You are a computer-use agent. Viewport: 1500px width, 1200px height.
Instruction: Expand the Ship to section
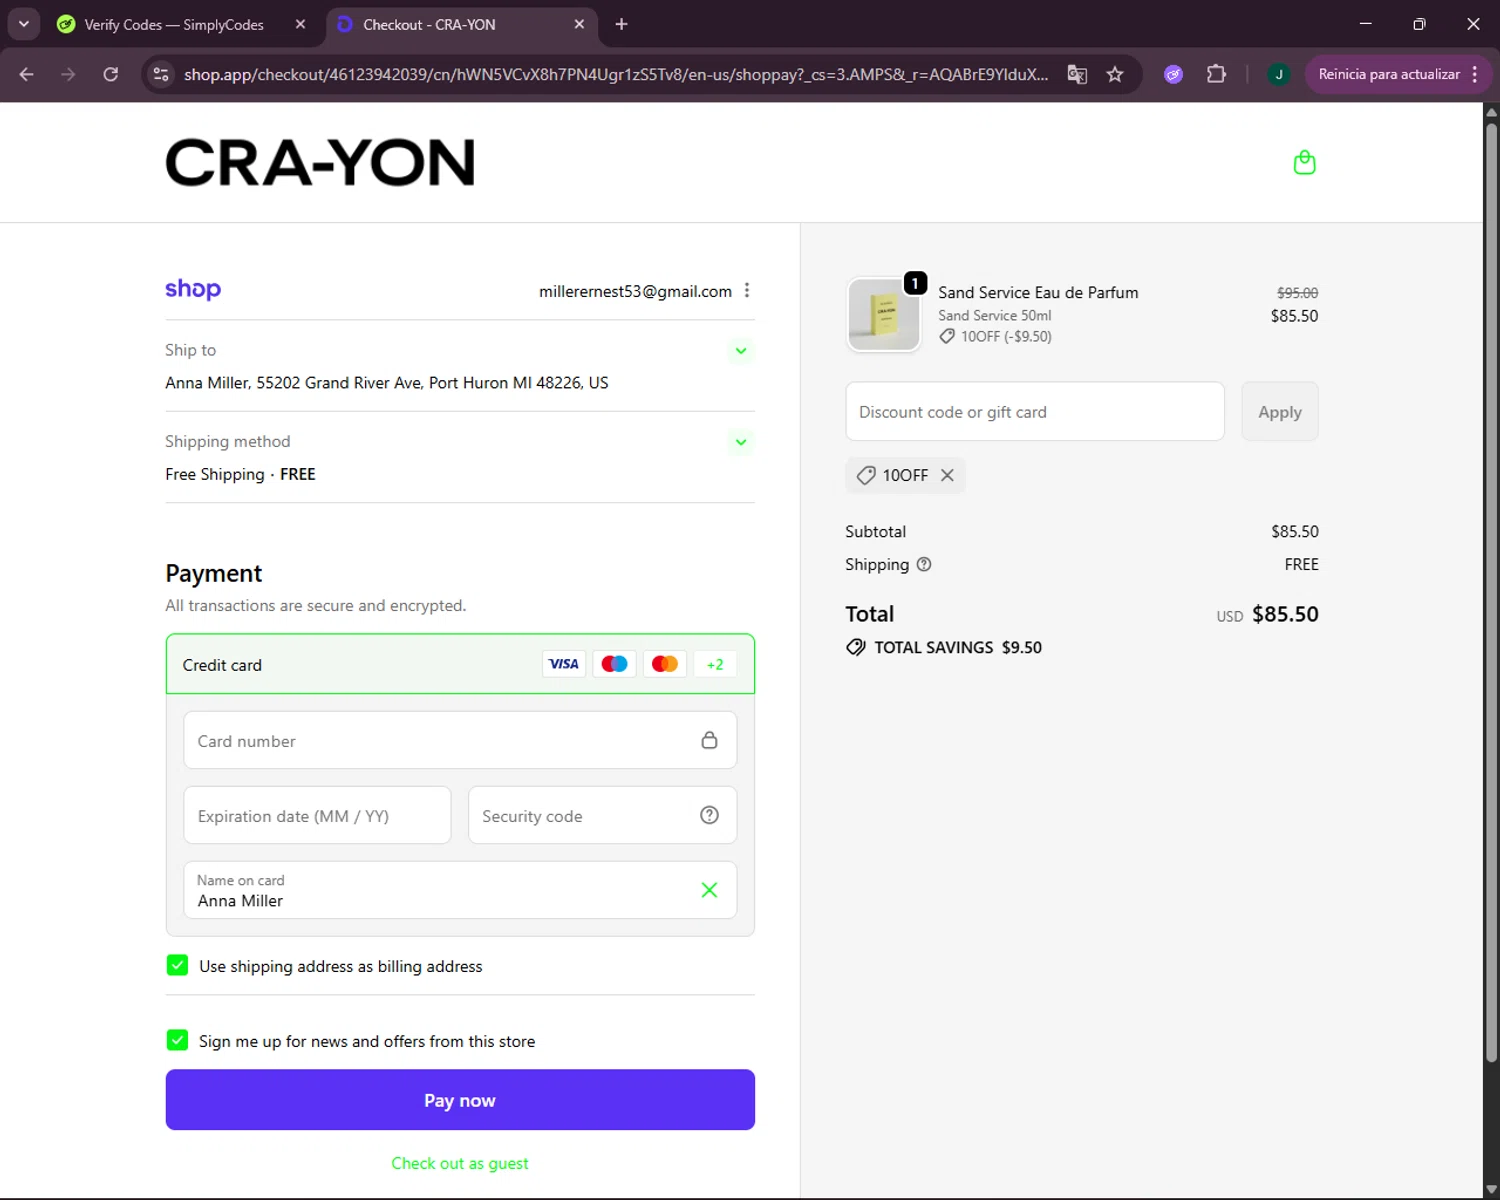coord(741,351)
